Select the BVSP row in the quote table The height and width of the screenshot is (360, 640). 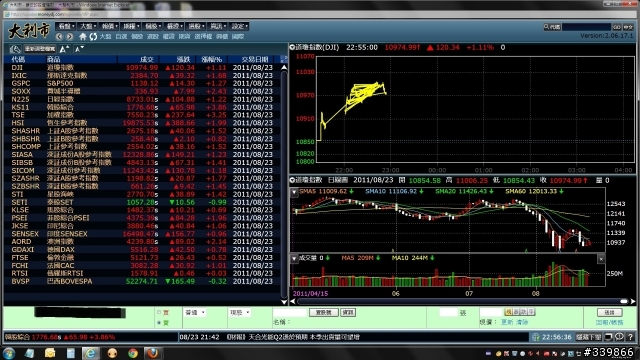(x=142, y=281)
